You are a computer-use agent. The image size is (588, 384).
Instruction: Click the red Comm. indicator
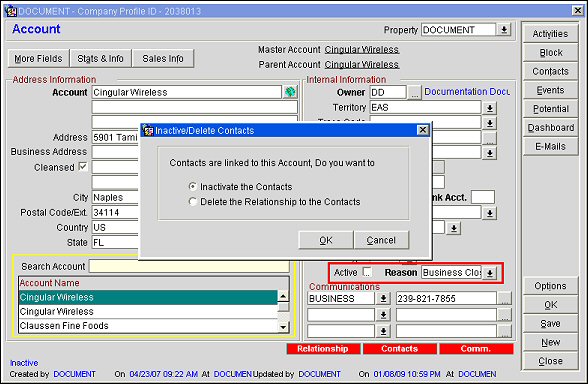coord(476,349)
